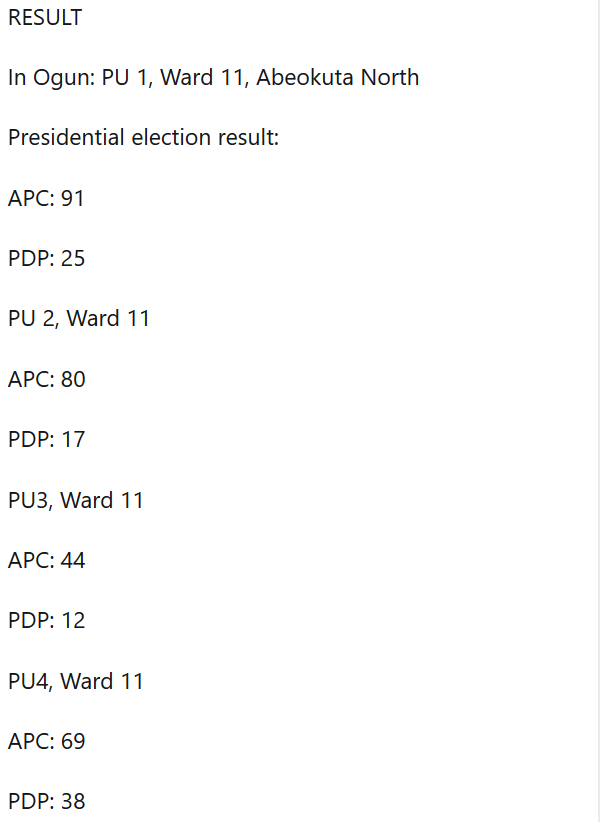Viewport: 600px width, 822px height.
Task: Select the 'Abeokuta North' text
Action: [337, 78]
